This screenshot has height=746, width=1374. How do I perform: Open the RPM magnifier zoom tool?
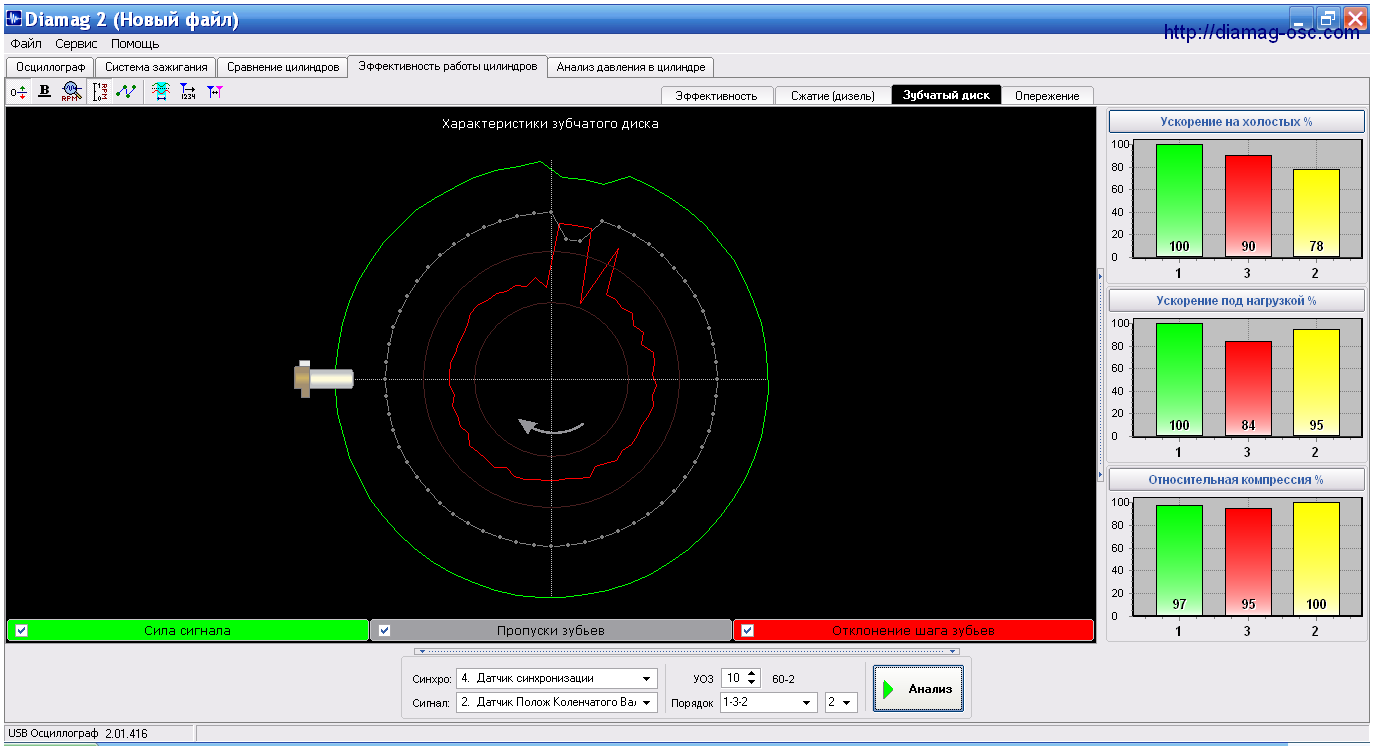(70, 91)
